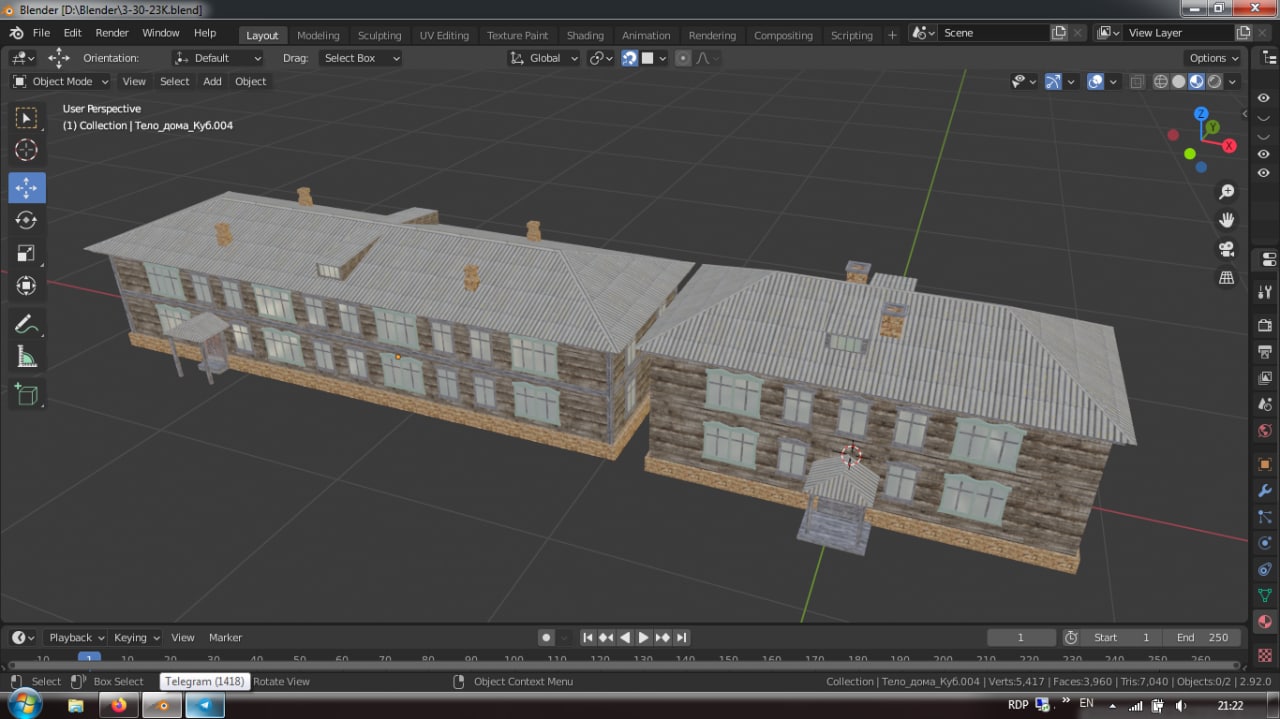Image resolution: width=1280 pixels, height=719 pixels.
Task: Open the Render menu
Action: click(x=112, y=33)
